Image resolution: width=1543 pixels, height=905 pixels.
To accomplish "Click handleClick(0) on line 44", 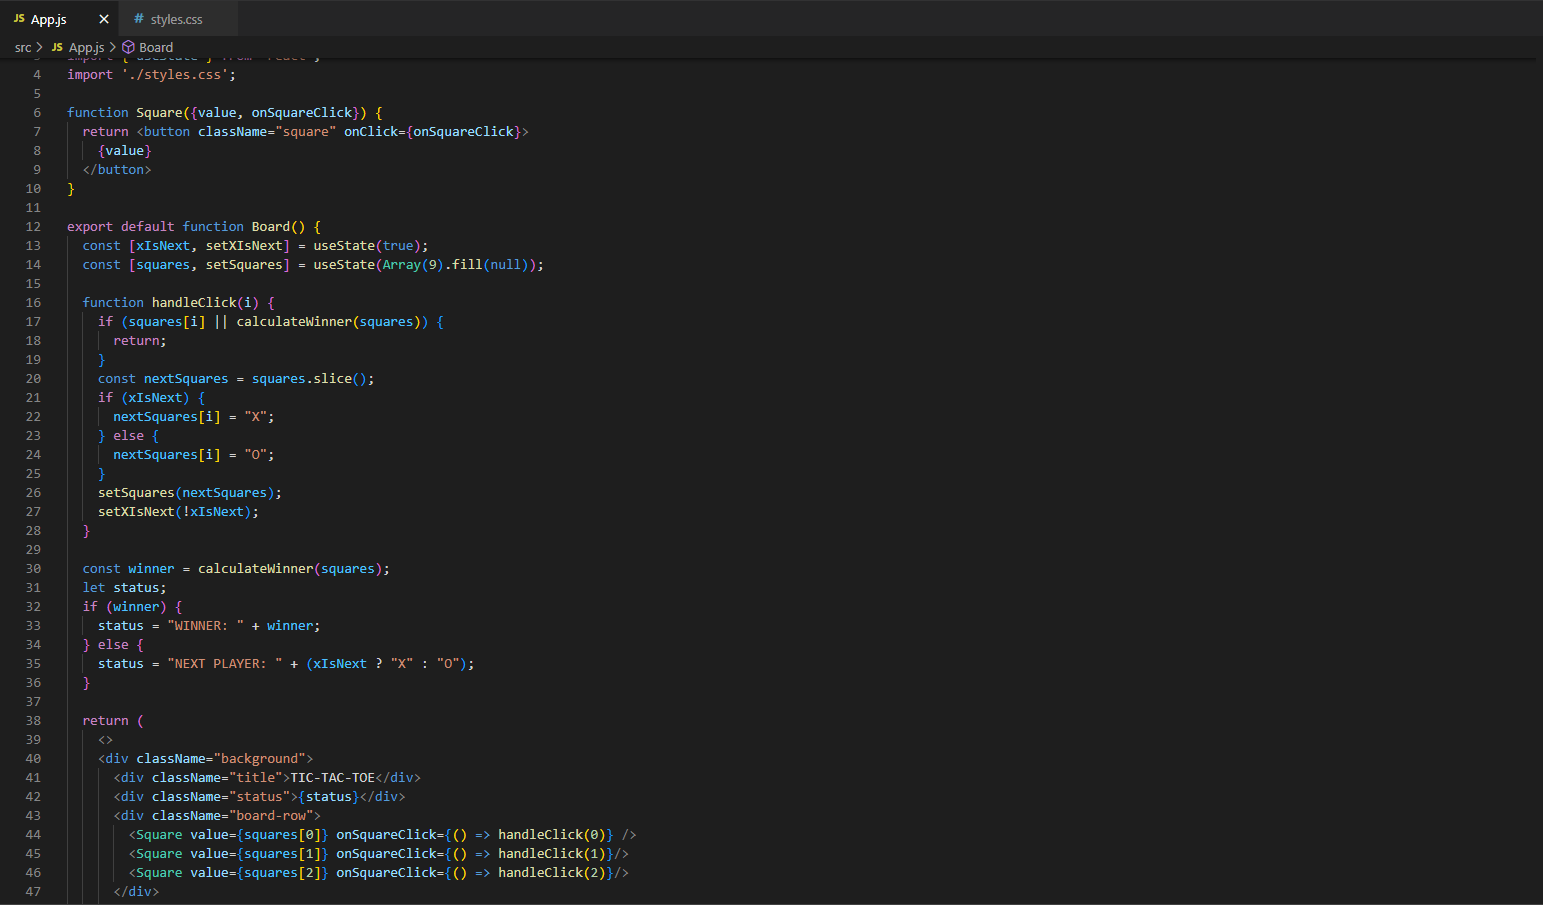I will [x=552, y=835].
